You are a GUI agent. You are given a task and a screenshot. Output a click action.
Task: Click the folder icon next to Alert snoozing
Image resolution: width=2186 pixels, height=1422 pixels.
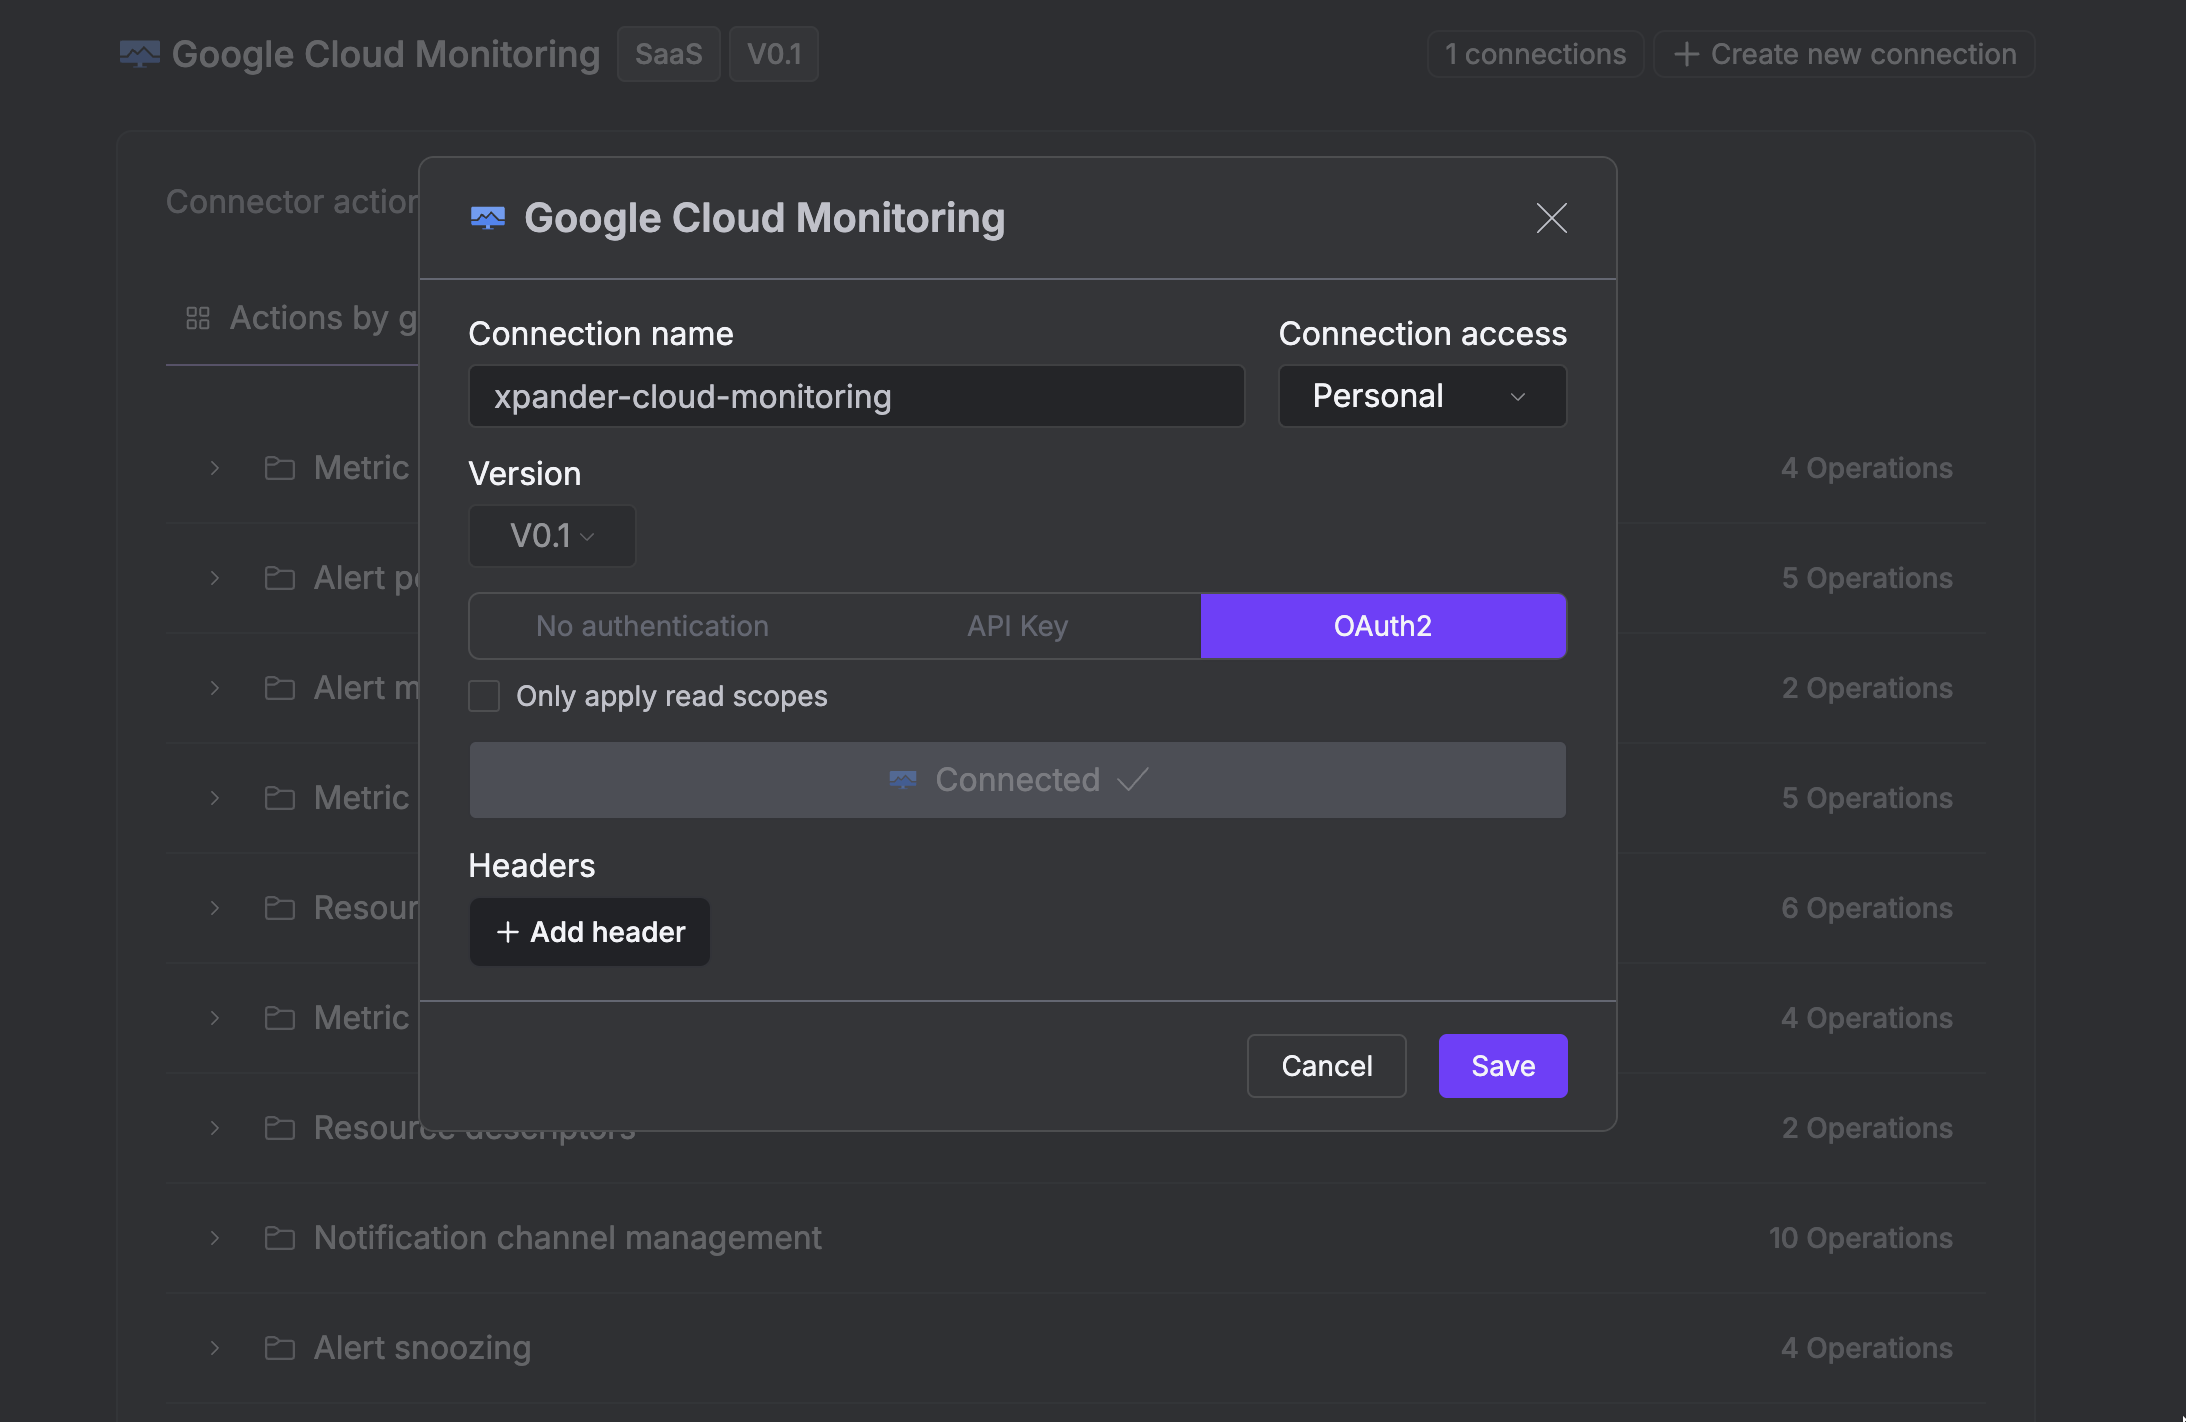pyautogui.click(x=279, y=1348)
